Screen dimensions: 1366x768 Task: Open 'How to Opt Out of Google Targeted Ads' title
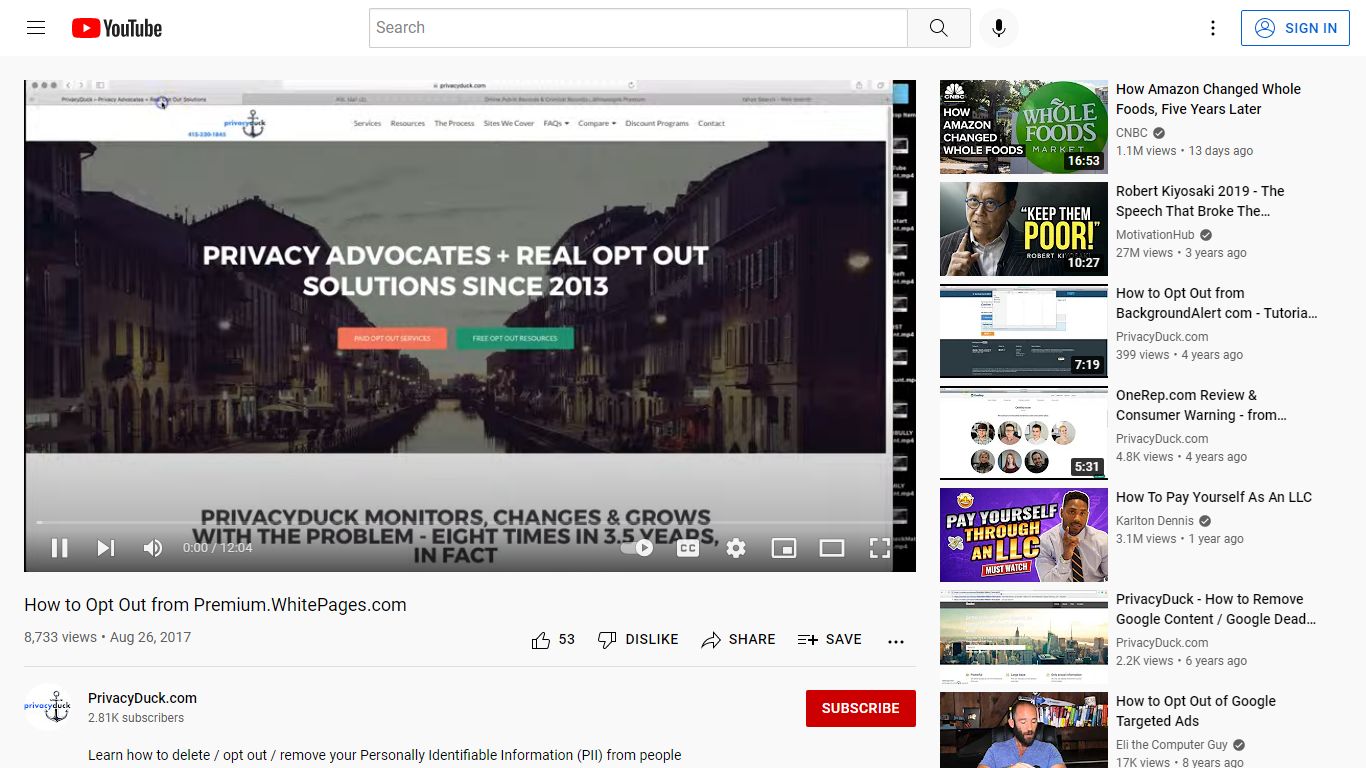click(1196, 711)
